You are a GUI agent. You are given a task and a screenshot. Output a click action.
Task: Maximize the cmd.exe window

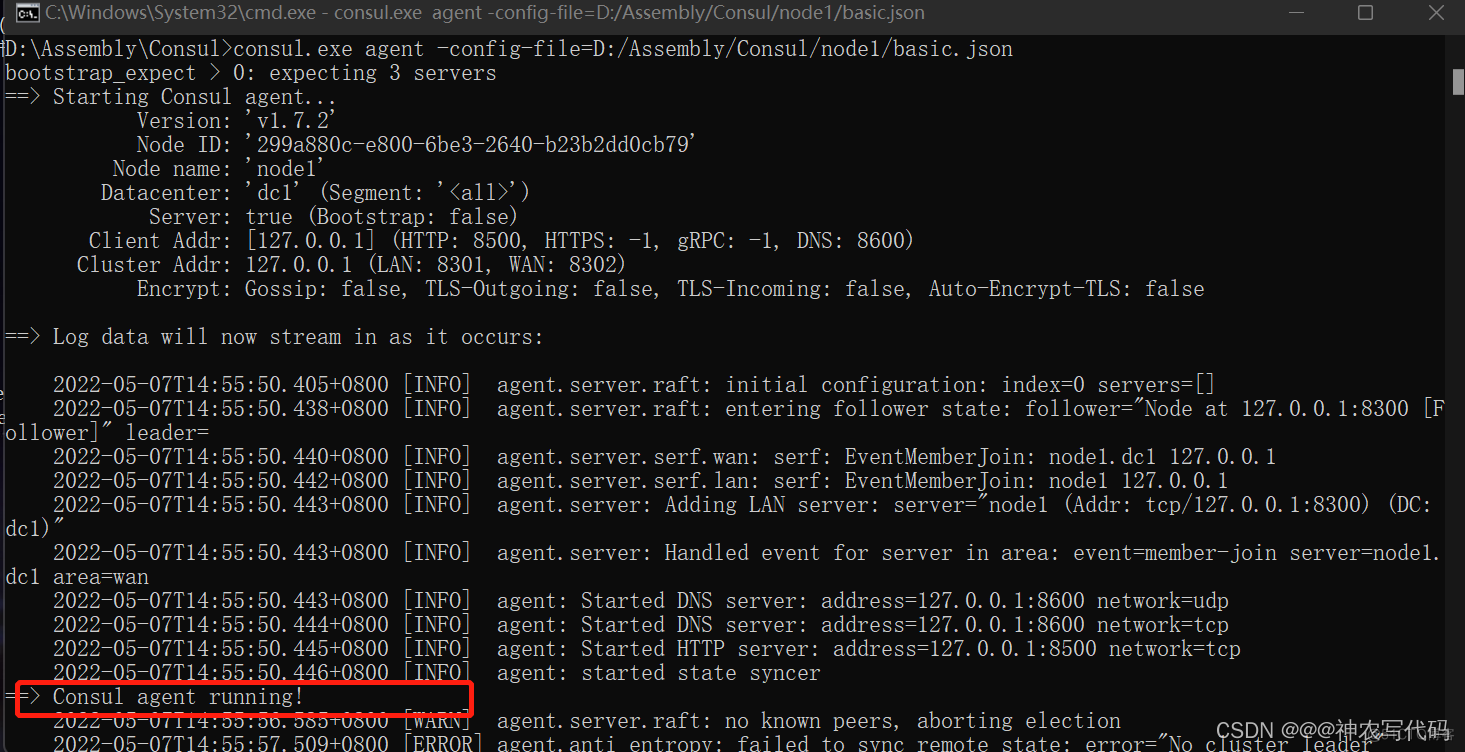pyautogui.click(x=1366, y=13)
